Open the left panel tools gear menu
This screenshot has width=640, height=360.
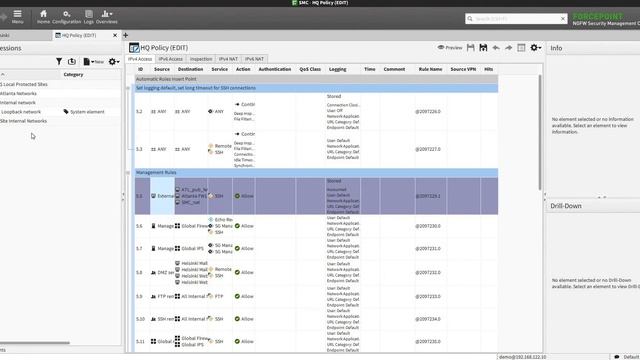click(113, 62)
